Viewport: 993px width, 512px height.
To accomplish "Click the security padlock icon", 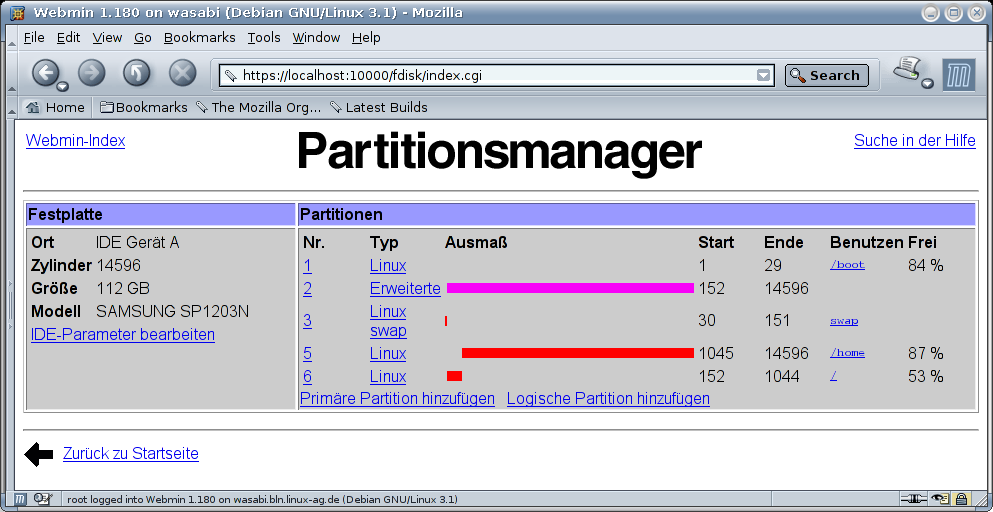I will (x=961, y=499).
